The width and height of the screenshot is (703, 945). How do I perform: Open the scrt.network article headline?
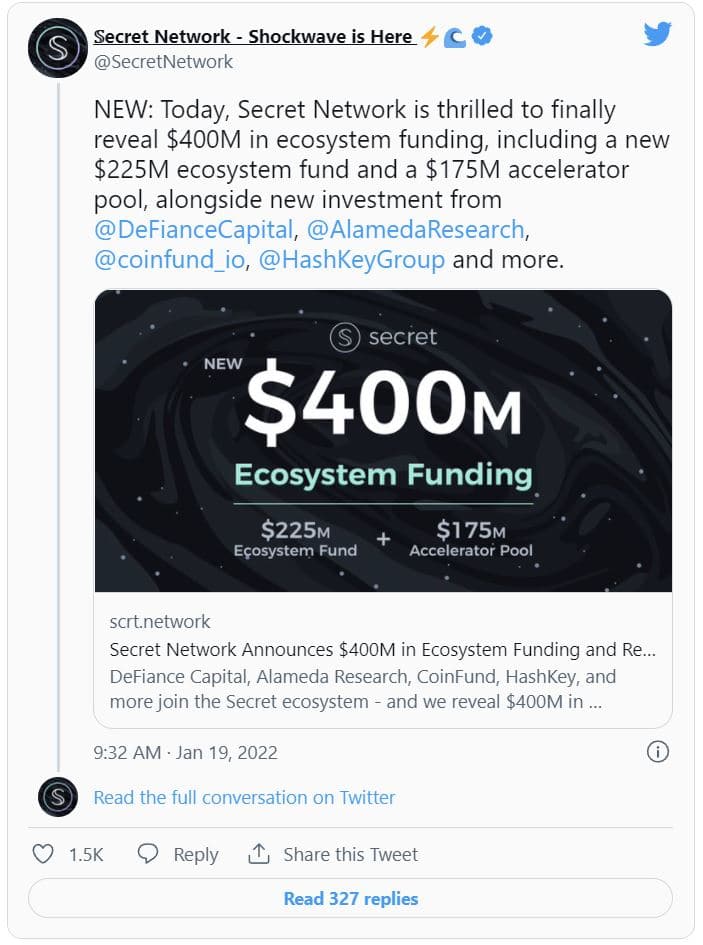382,649
